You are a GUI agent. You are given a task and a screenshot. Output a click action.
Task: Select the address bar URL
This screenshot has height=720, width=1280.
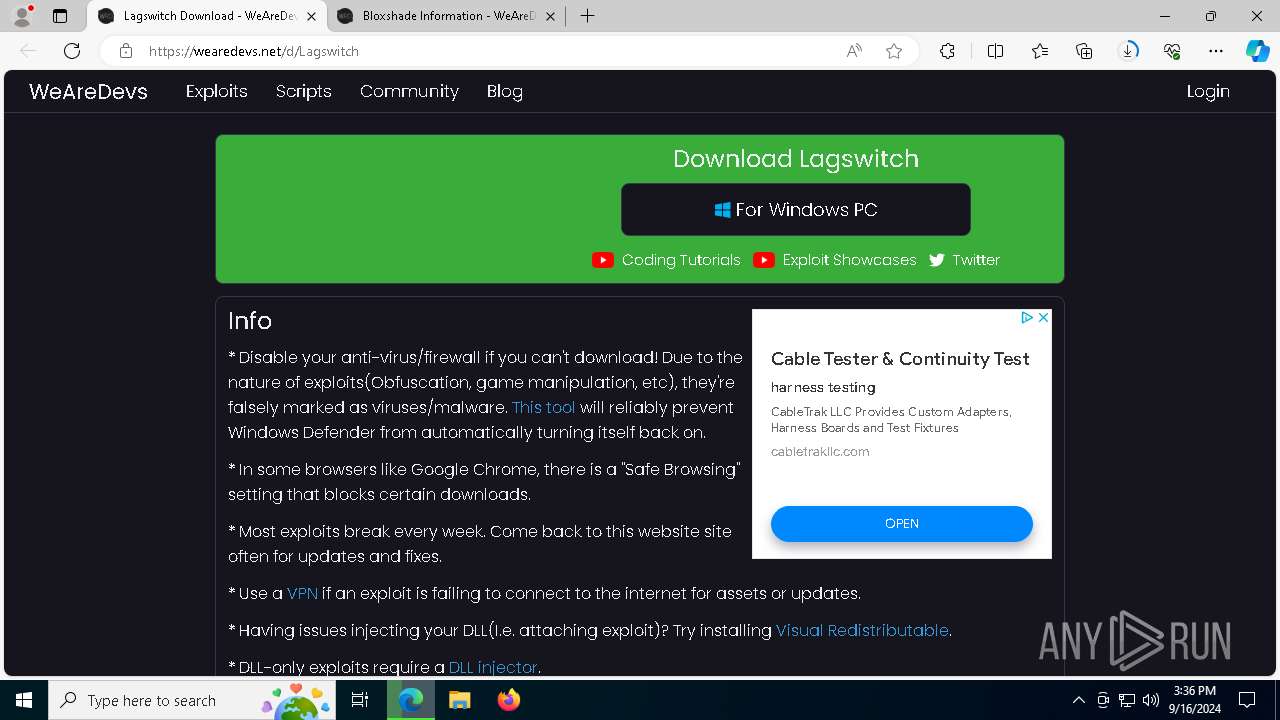254,51
